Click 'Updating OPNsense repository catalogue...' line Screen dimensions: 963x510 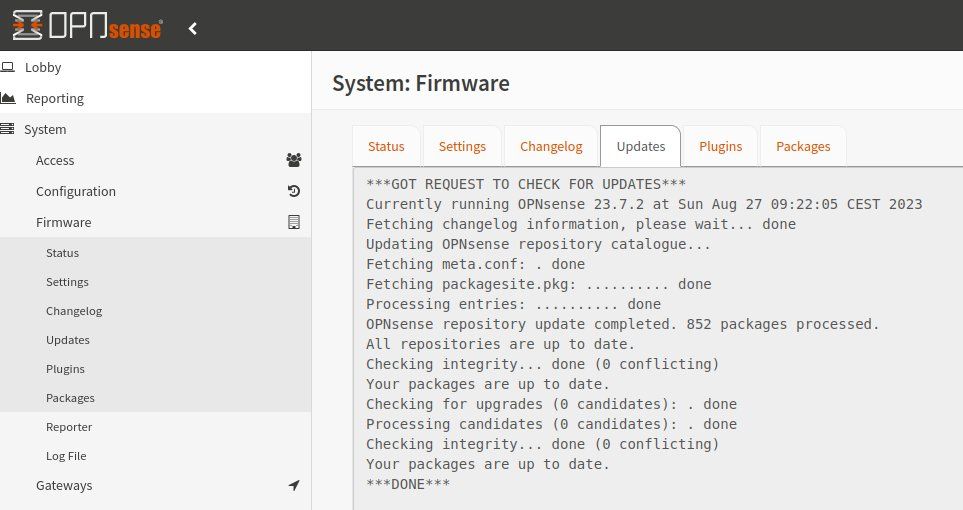tap(538, 244)
